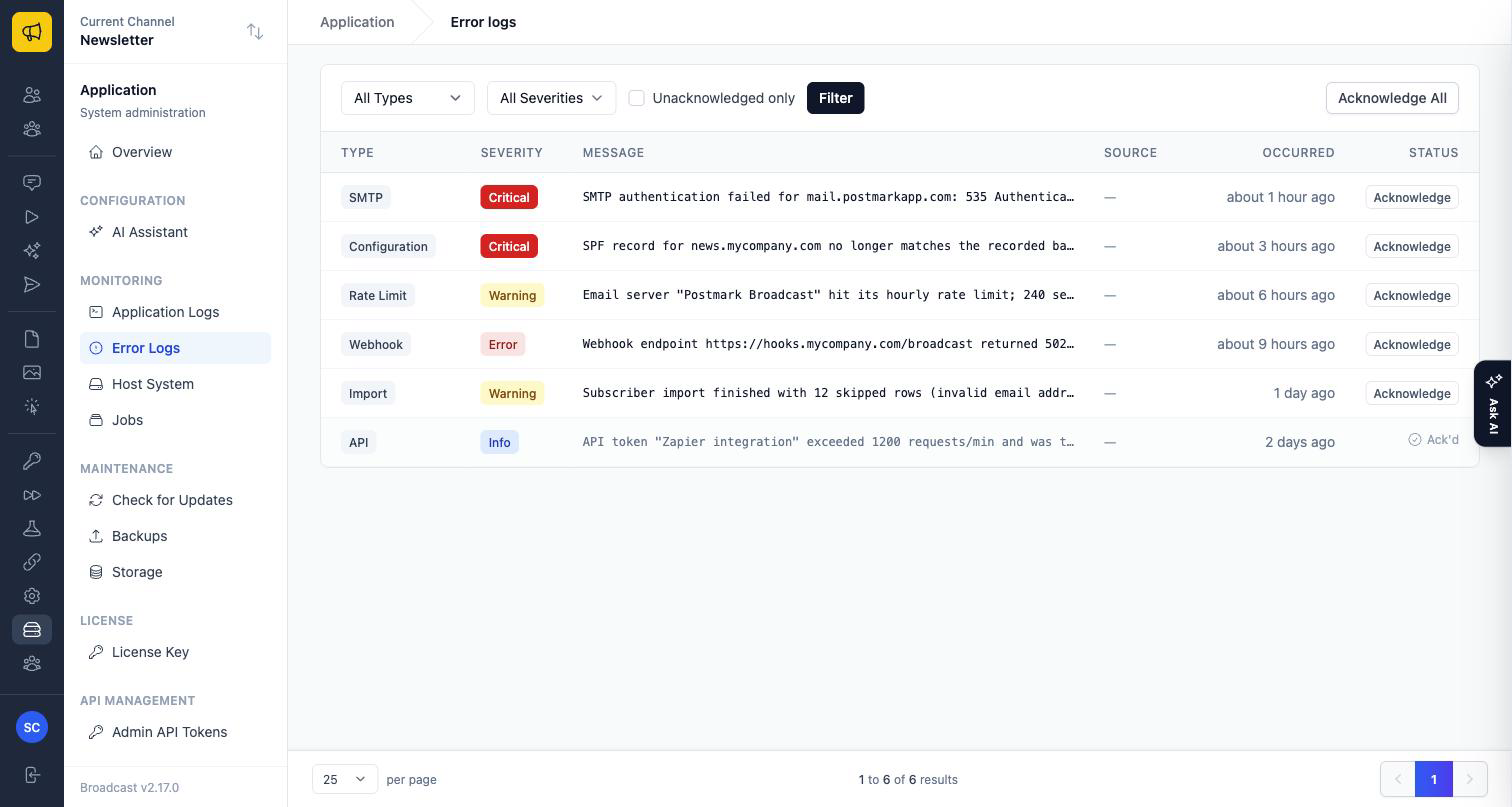Image resolution: width=1512 pixels, height=807 pixels.
Task: Expand the All Types dropdown
Action: 408,98
